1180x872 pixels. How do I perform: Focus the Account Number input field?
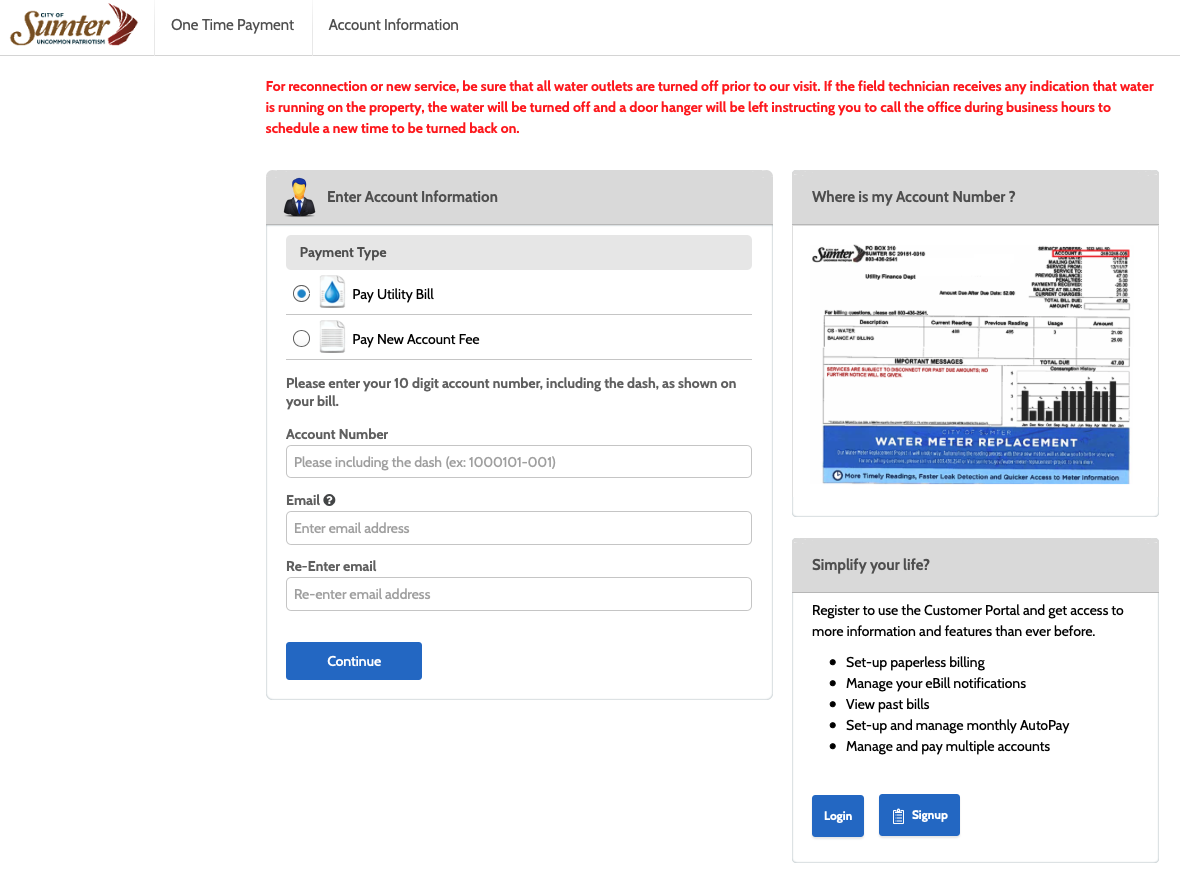519,462
